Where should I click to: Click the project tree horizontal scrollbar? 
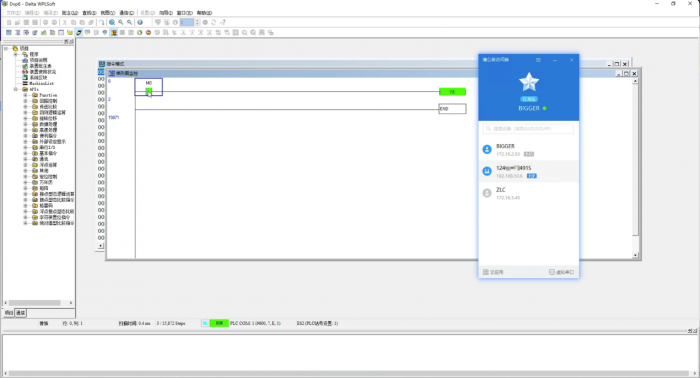[x=38, y=303]
